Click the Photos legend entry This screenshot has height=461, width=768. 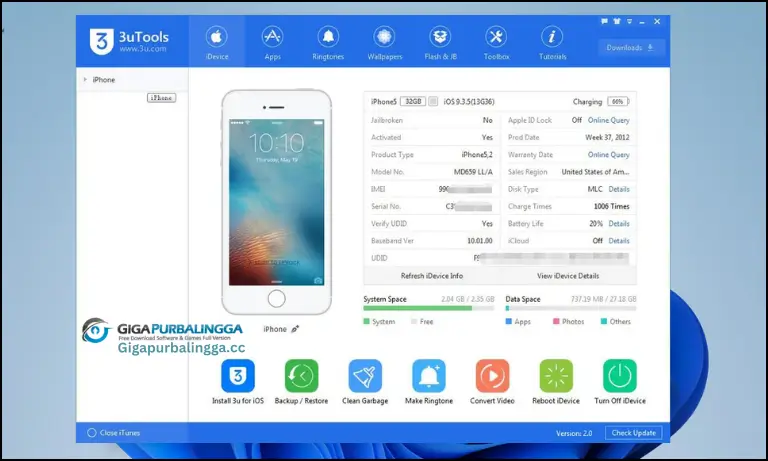(569, 321)
